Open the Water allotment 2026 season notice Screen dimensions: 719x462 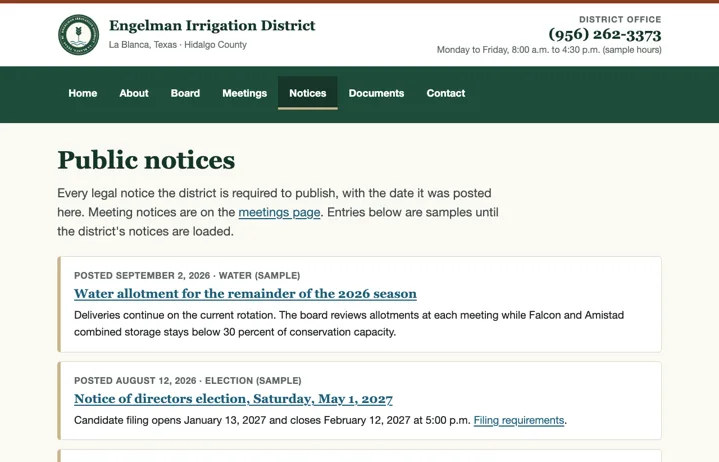tap(245, 293)
